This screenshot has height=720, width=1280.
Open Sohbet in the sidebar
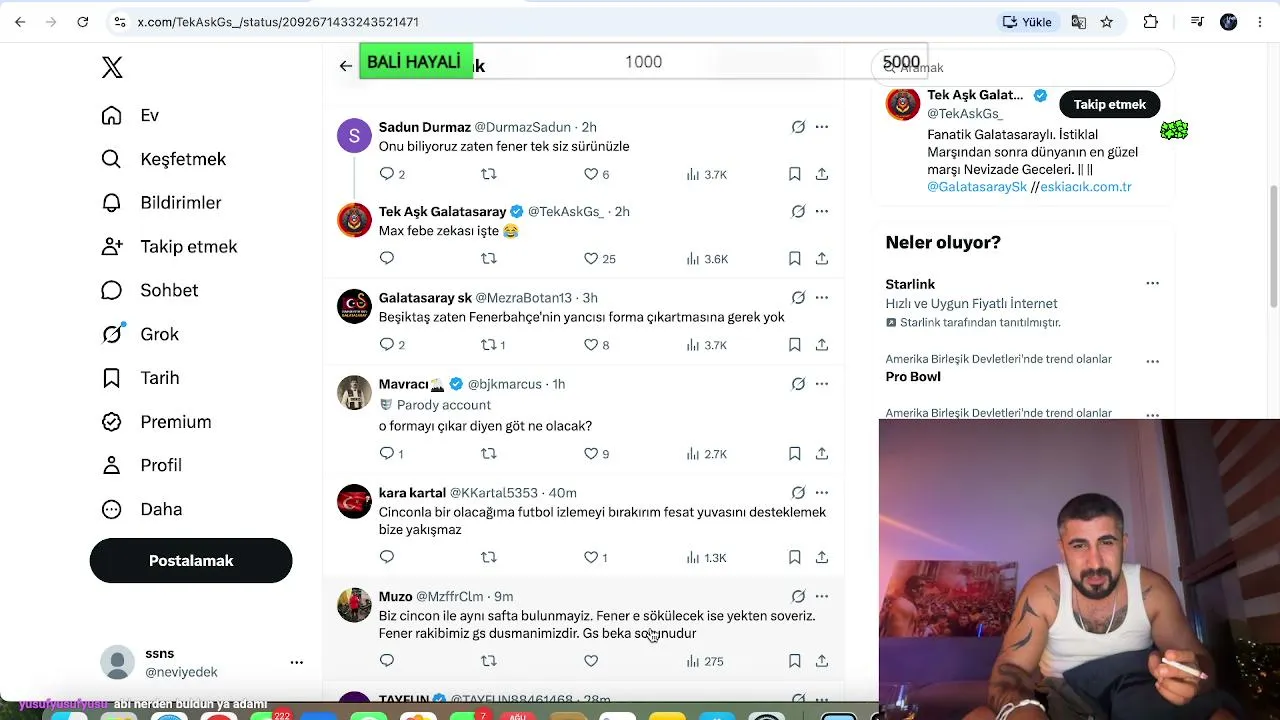(149, 290)
